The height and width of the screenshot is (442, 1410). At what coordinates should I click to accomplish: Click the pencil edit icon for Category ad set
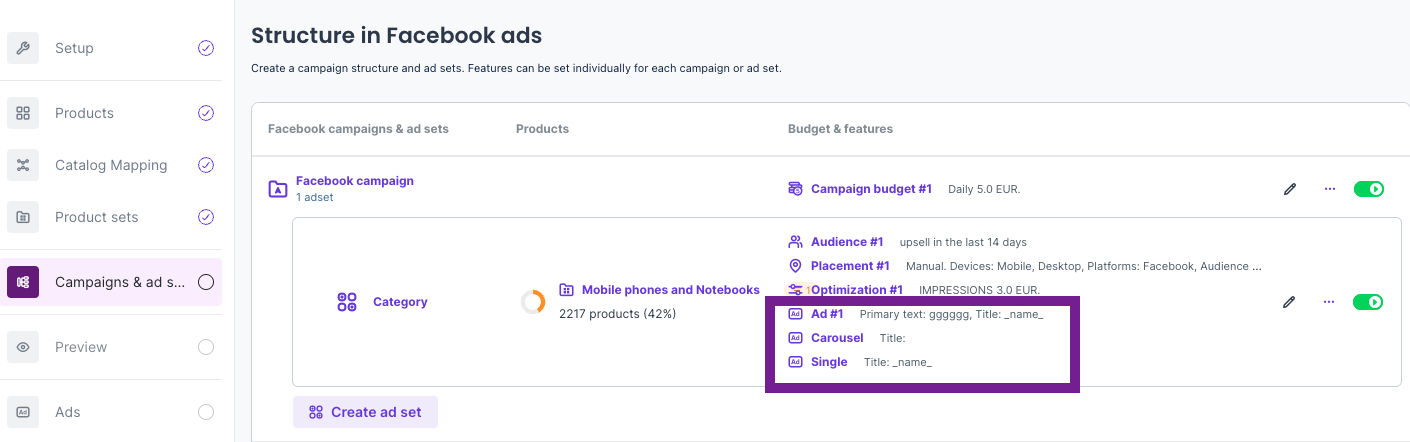[1290, 302]
